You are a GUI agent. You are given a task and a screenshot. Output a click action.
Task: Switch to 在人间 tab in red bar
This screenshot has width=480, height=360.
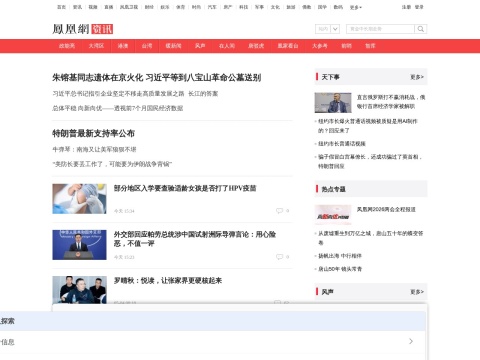coord(227,46)
